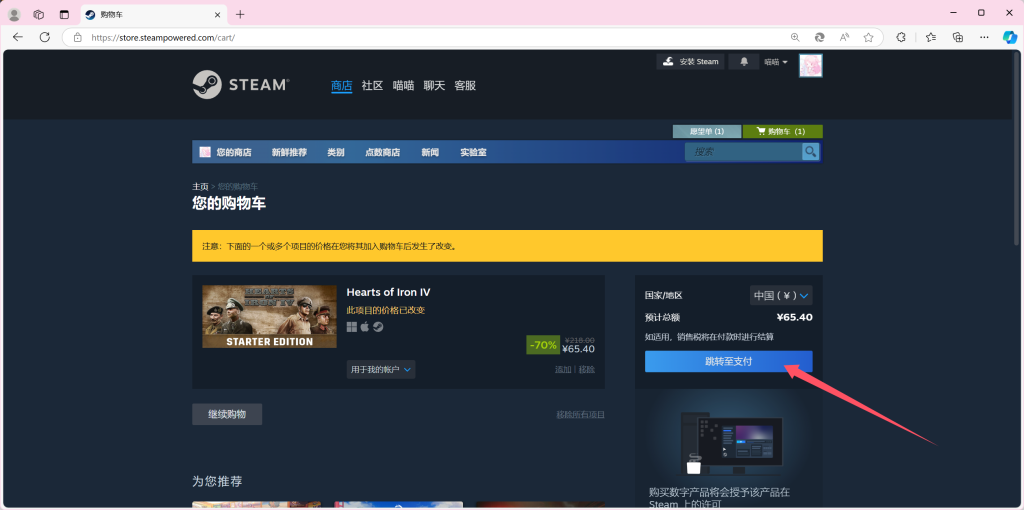
Task: View site information via the lock icon
Action: click(78, 37)
